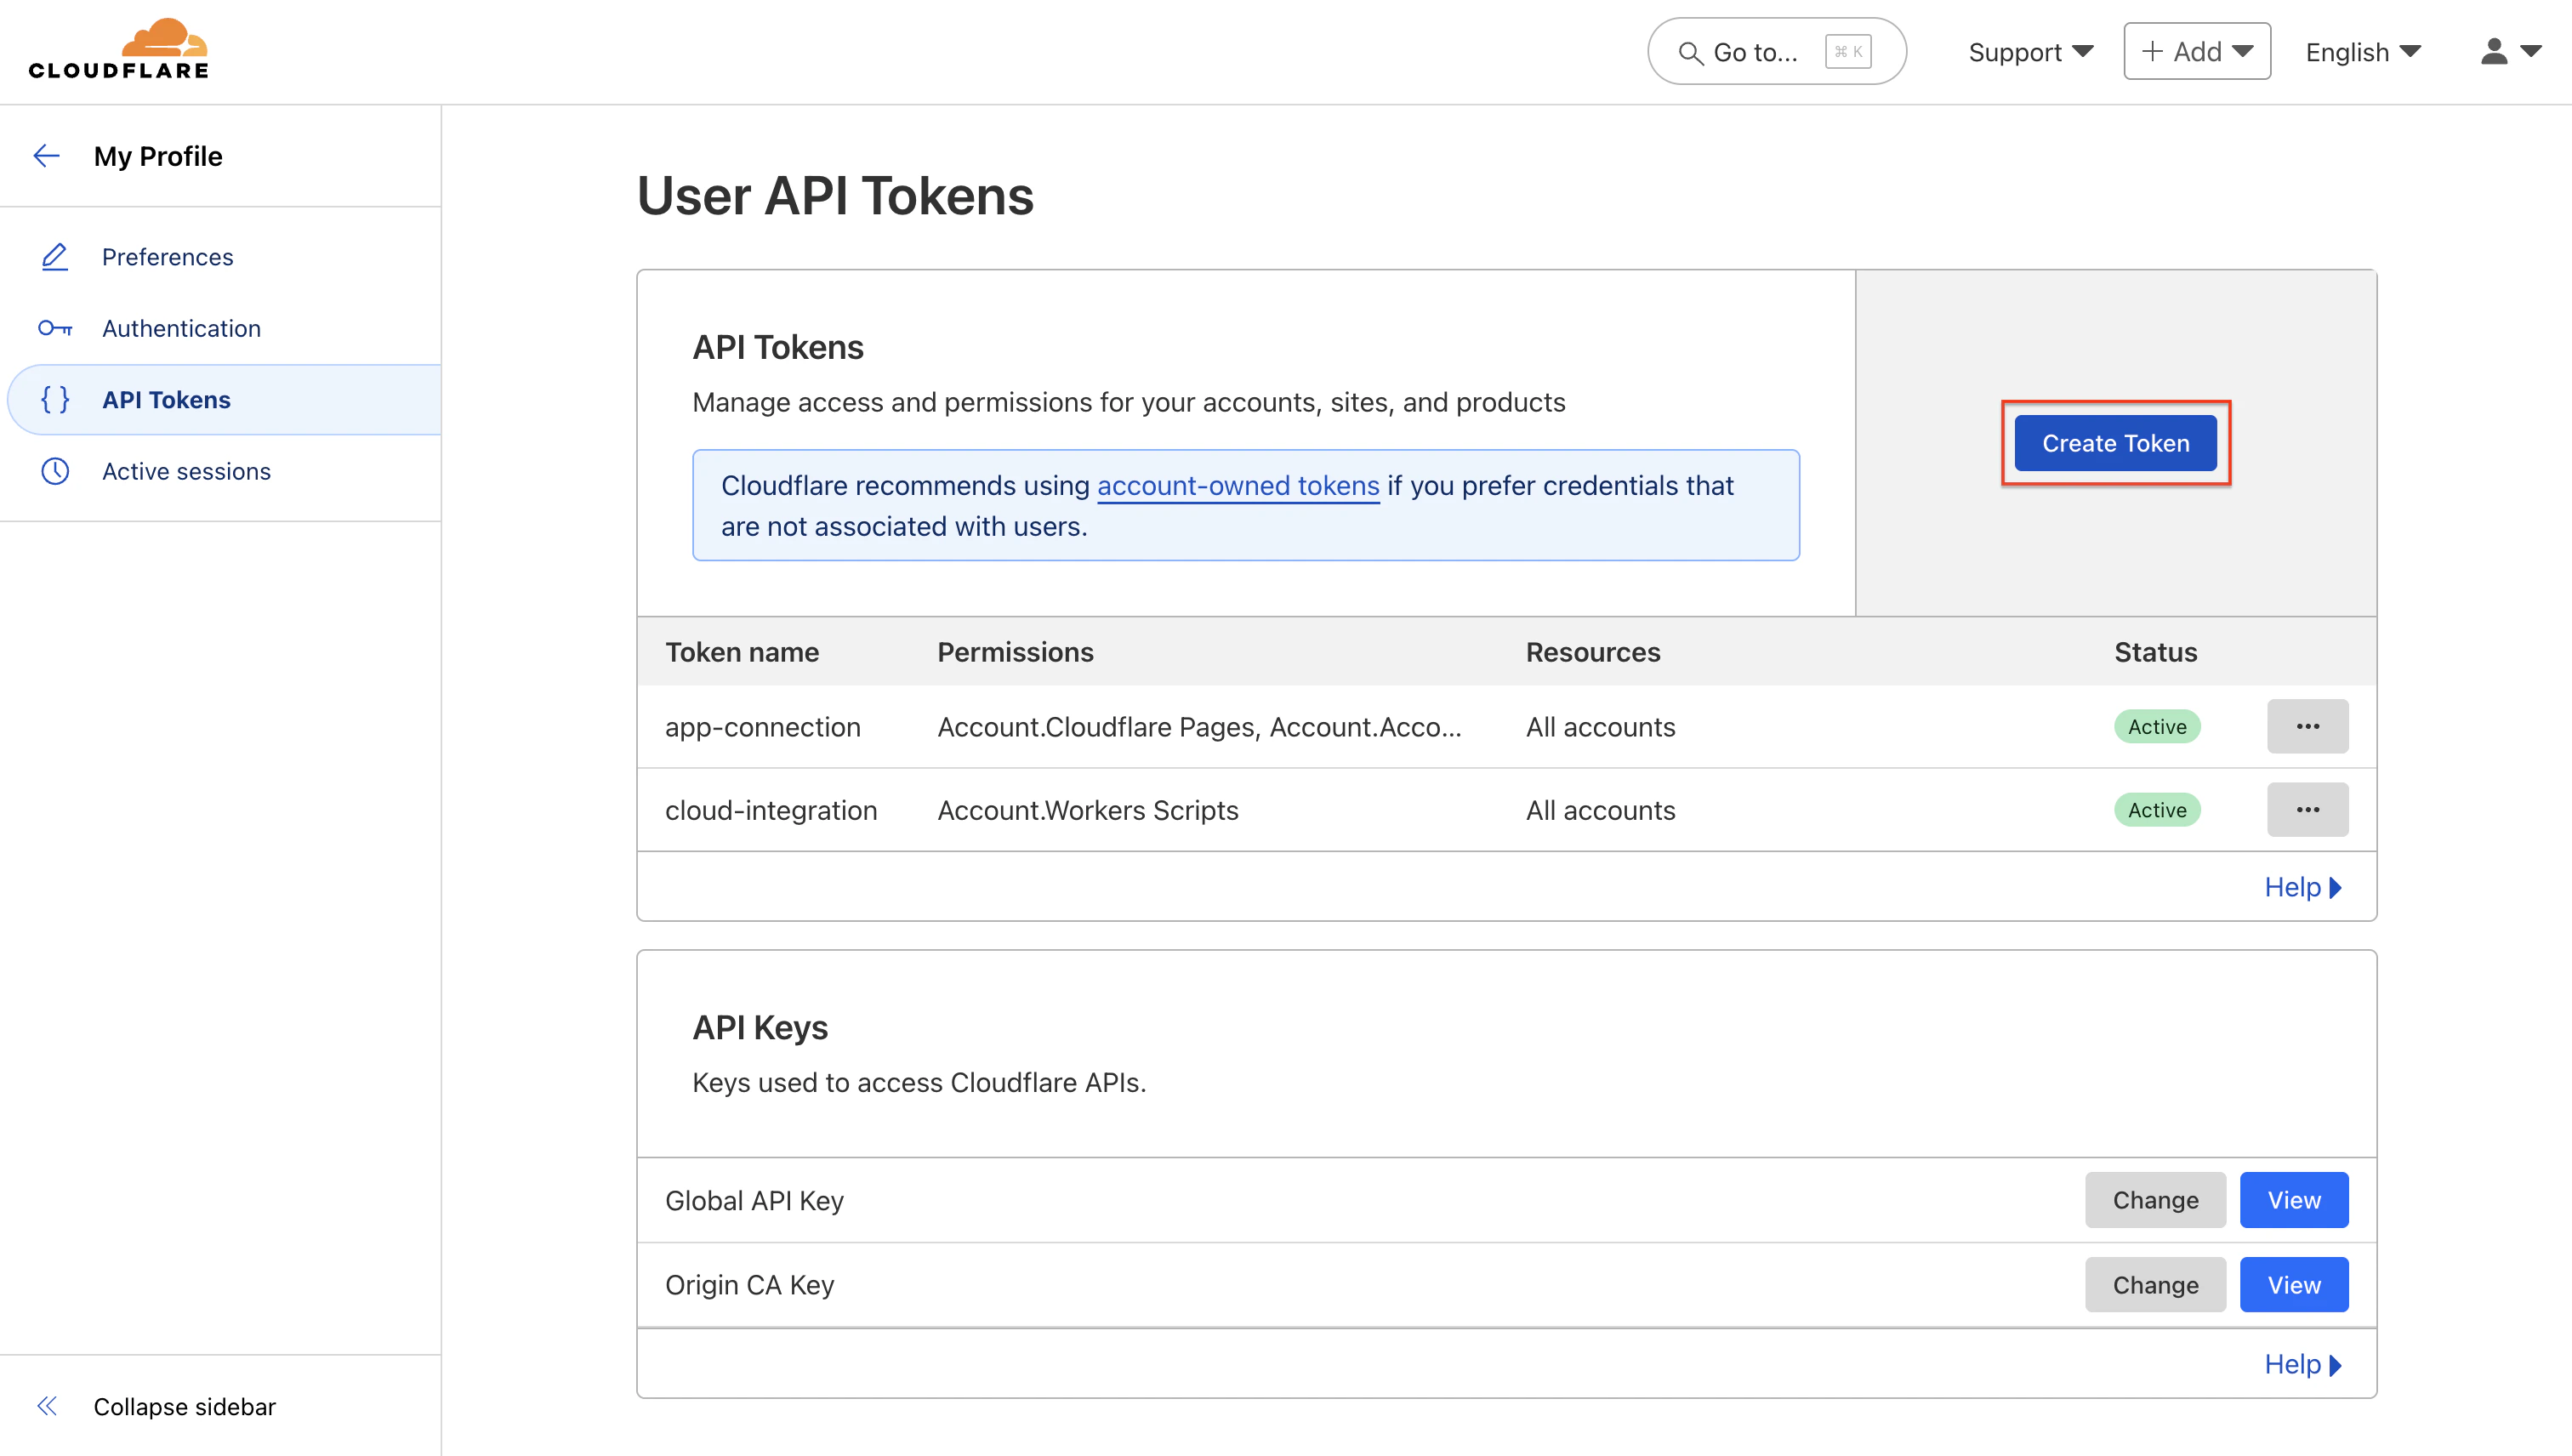Image resolution: width=2572 pixels, height=1456 pixels.
Task: Click the Origin CA Key label
Action: (x=749, y=1285)
